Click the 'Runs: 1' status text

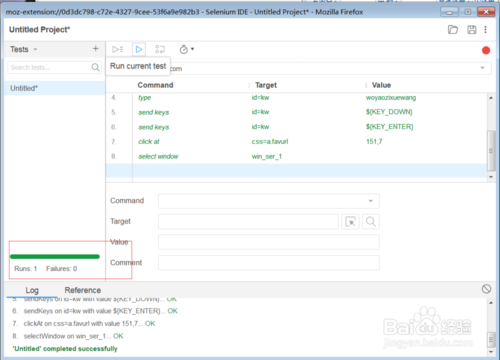[26, 269]
